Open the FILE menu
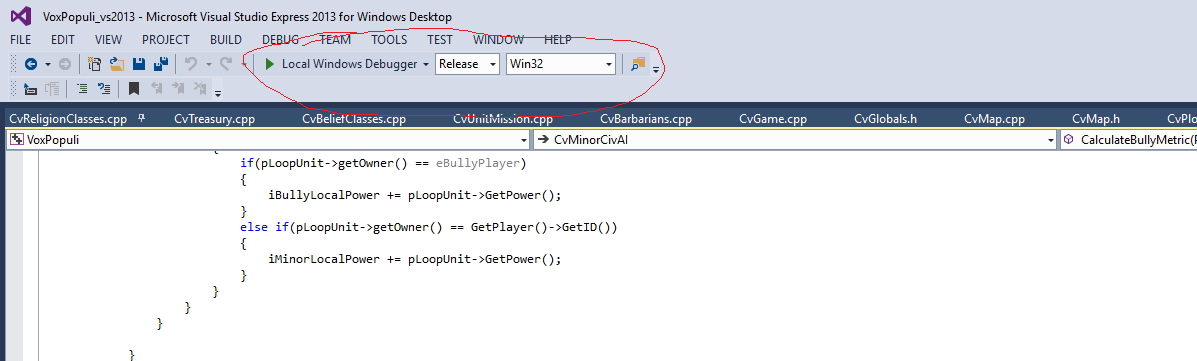 pos(21,40)
